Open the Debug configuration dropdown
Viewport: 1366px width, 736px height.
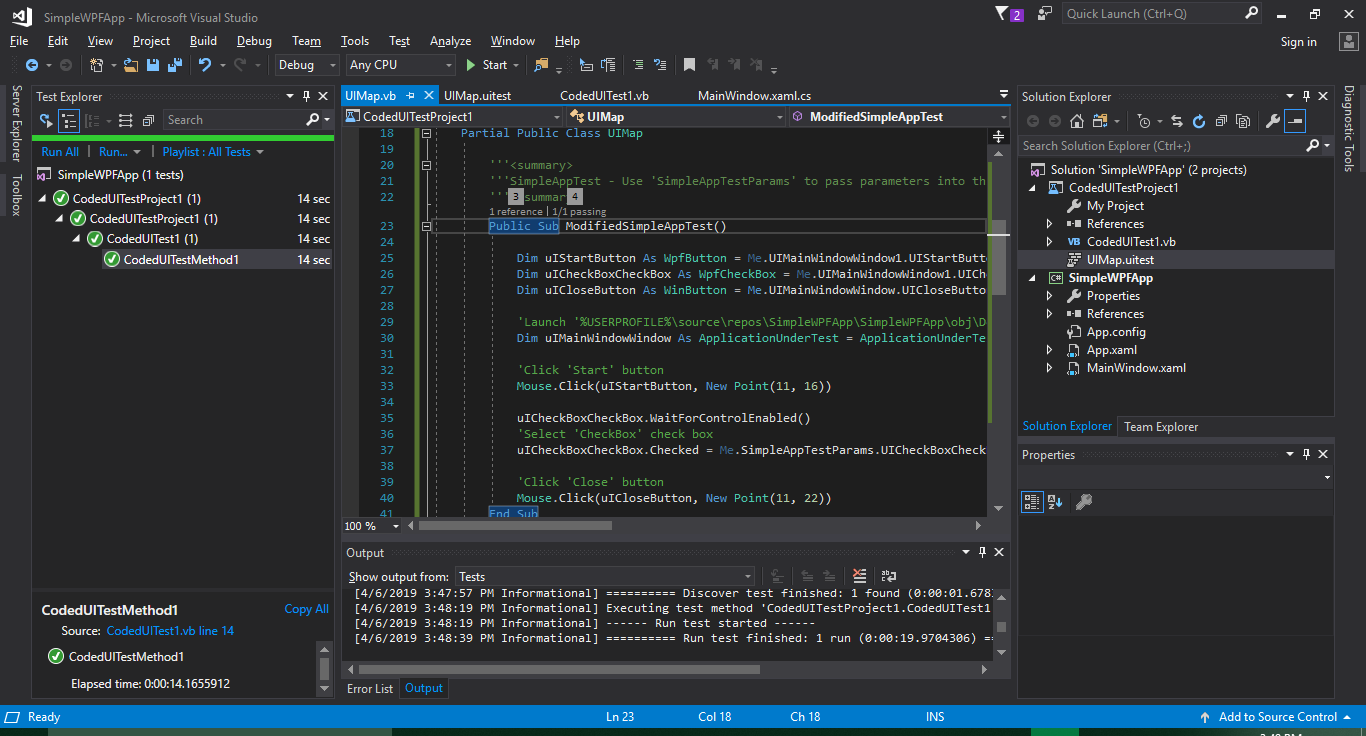tap(307, 65)
